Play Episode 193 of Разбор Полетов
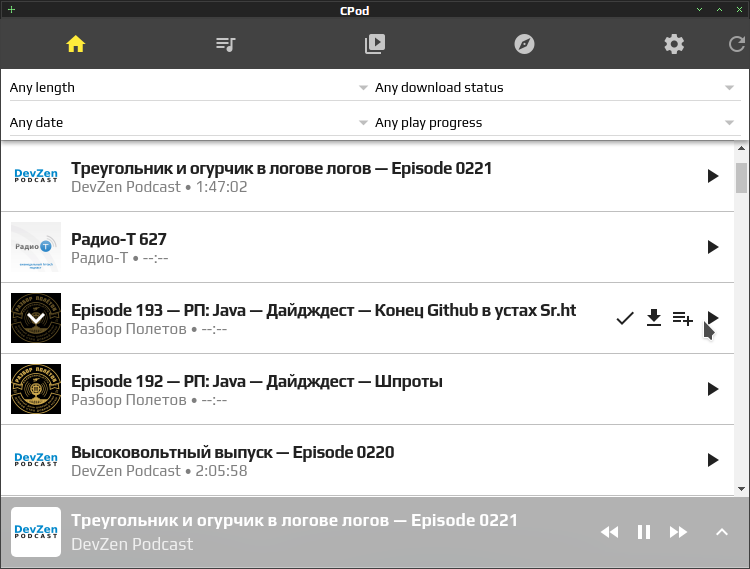This screenshot has width=750, height=569. (713, 318)
